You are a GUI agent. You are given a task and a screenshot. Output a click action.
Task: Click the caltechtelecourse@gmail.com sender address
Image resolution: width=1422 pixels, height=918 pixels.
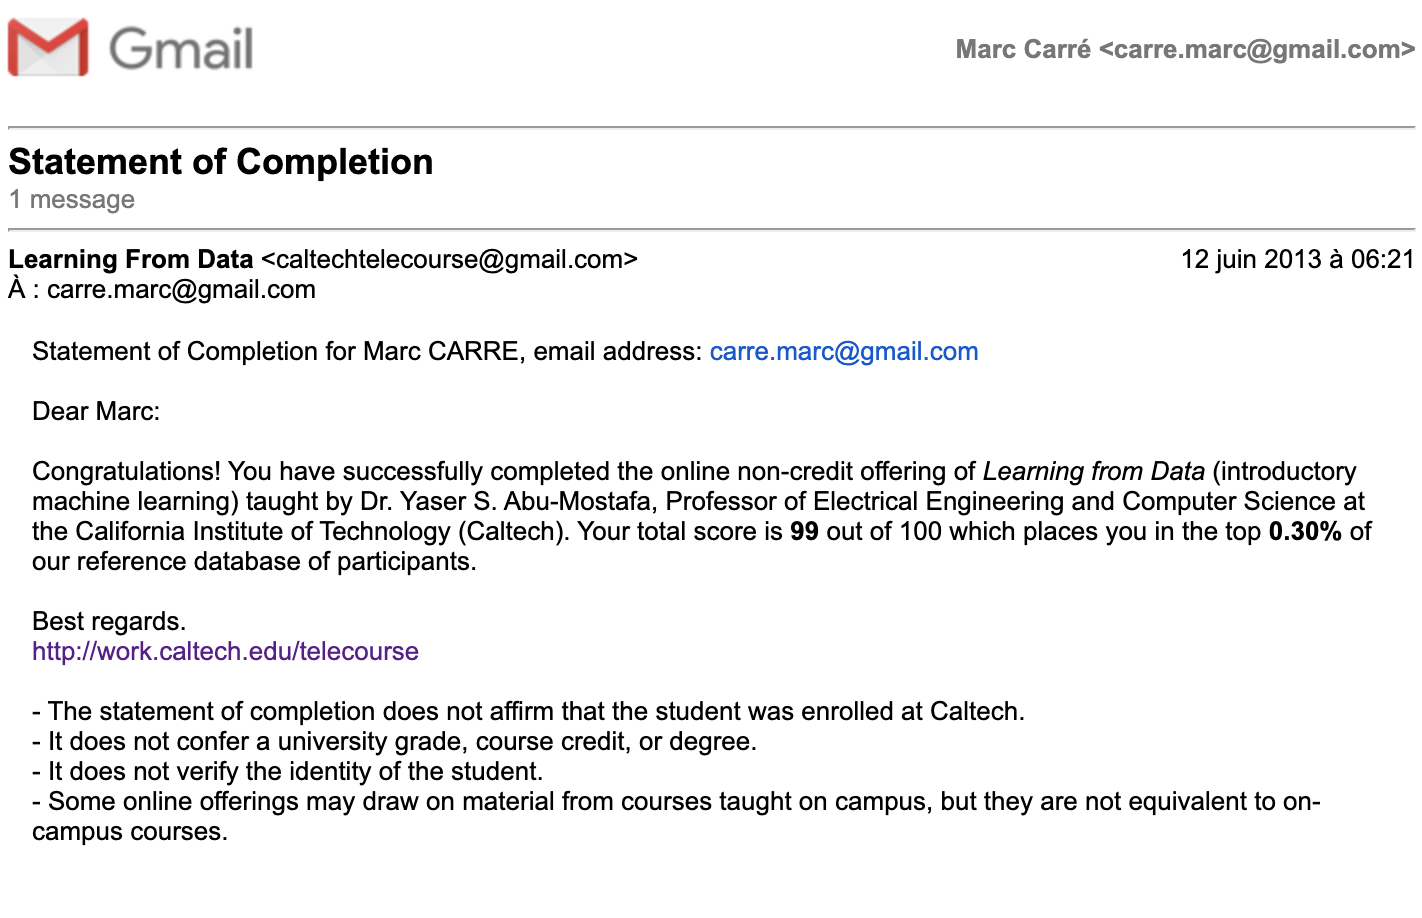(x=449, y=259)
